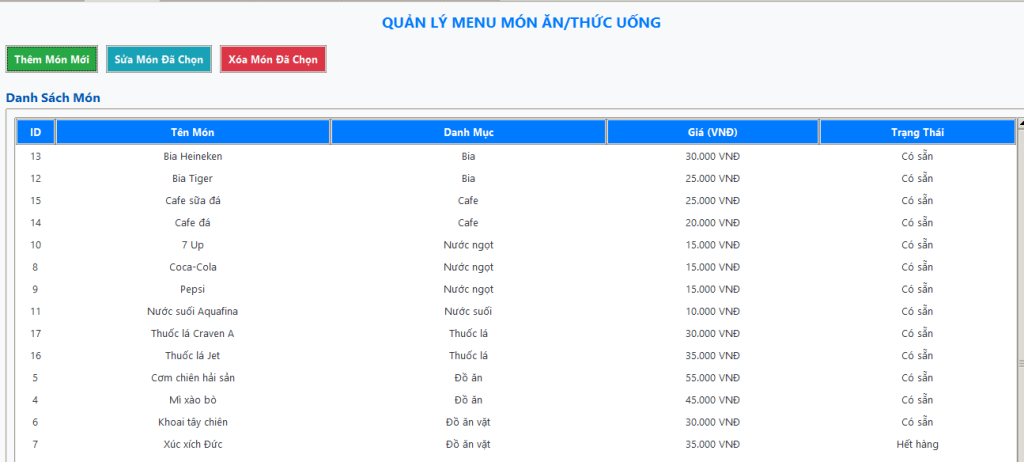Select the Bia Tiger row

pyautogui.click(x=516, y=178)
